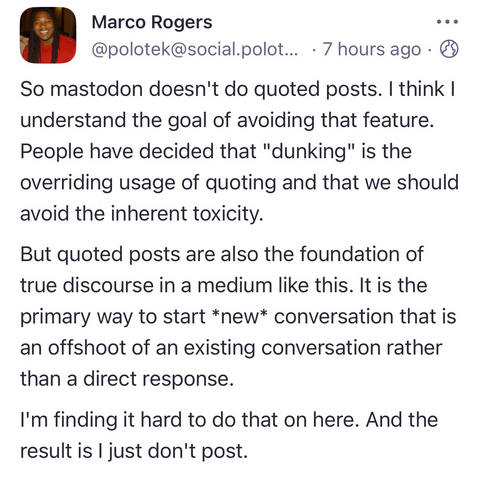This screenshot has width=480, height=480.
Task: Click the word "mastodon" in the post
Action: click(97, 89)
